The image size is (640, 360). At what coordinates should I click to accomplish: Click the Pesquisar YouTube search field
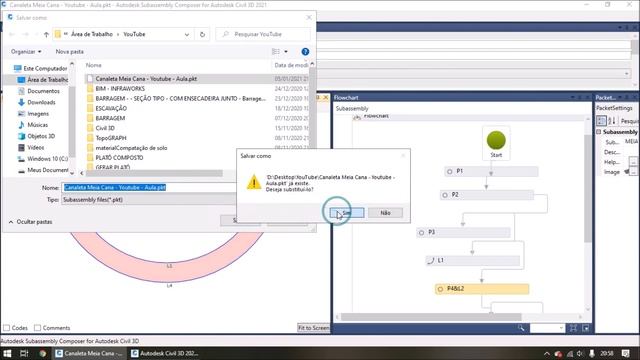tap(263, 34)
